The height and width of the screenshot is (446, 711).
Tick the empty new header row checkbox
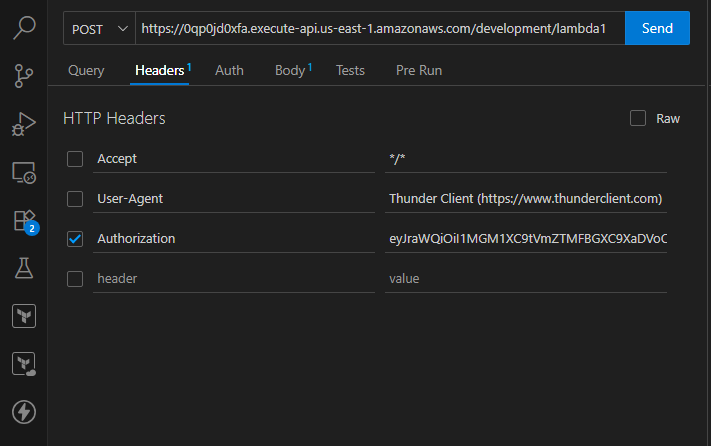tap(75, 279)
